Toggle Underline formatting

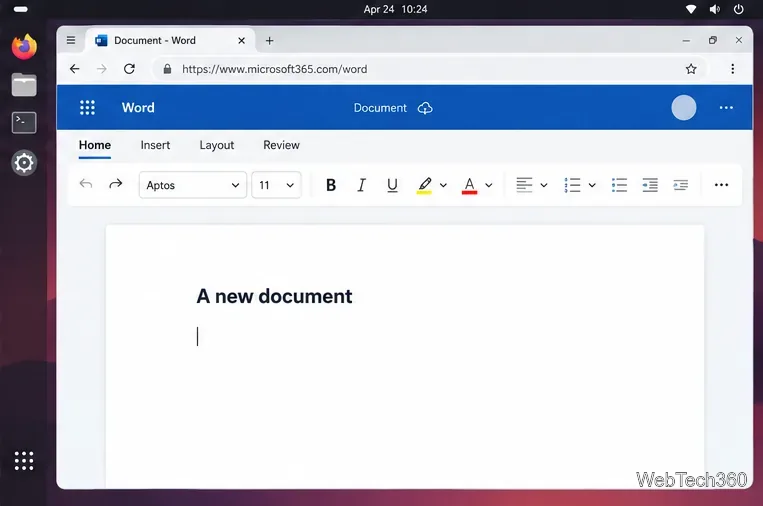pyautogui.click(x=392, y=185)
